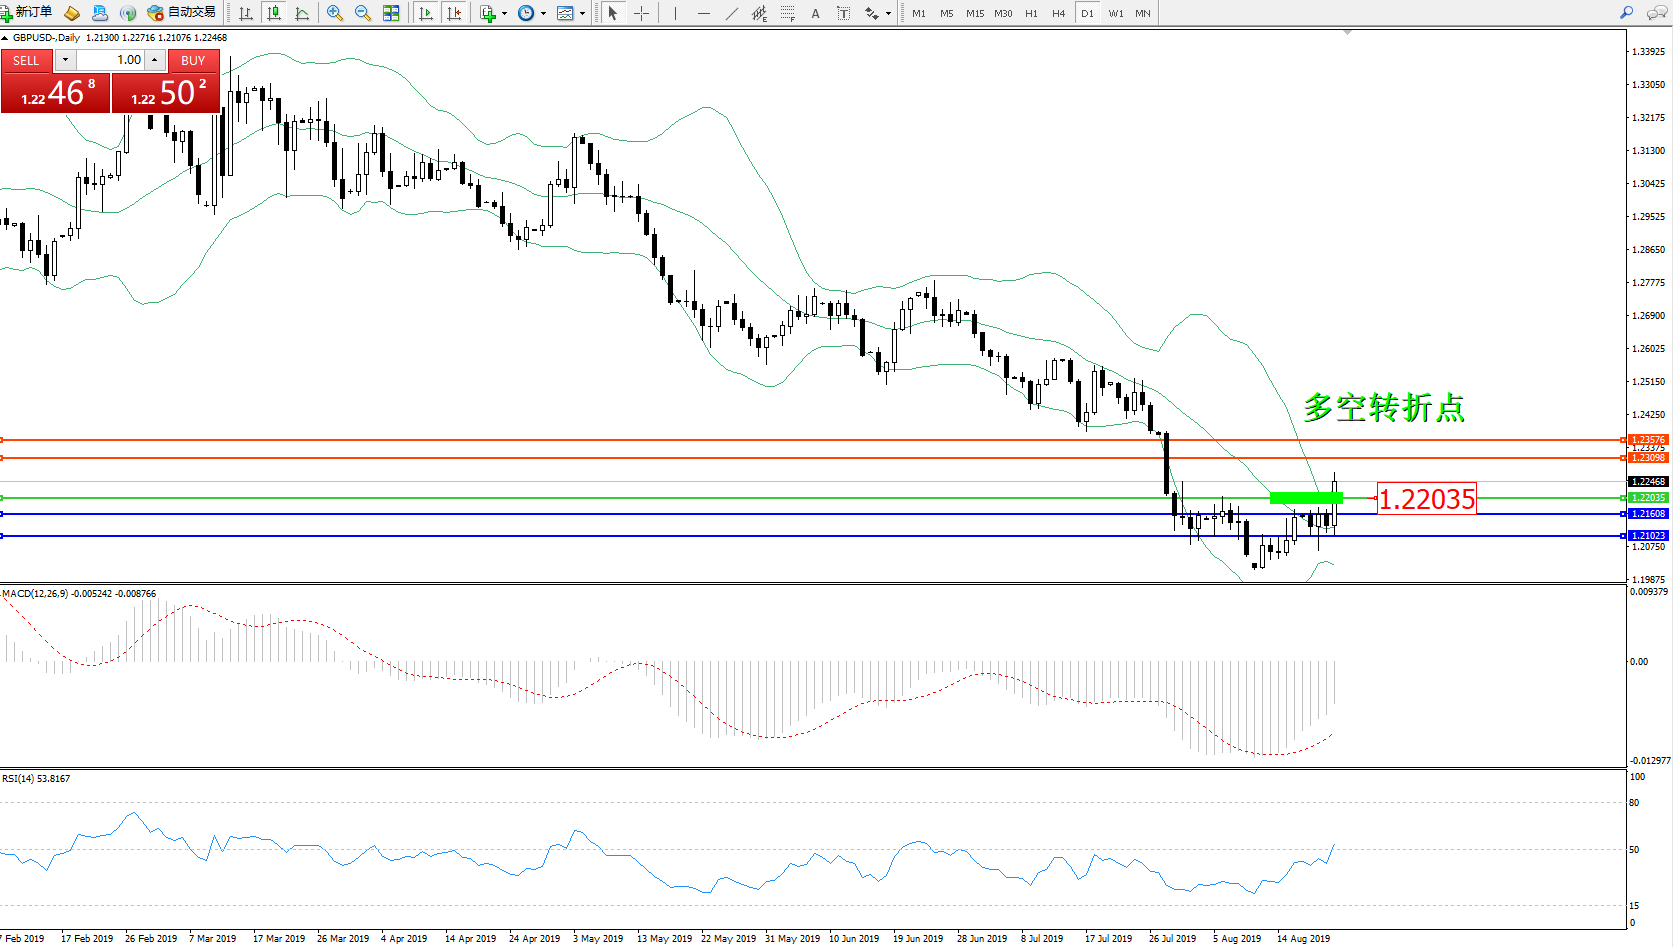Select the Crosshair tool
Image resolution: width=1673 pixels, height=947 pixels.
[x=641, y=13]
